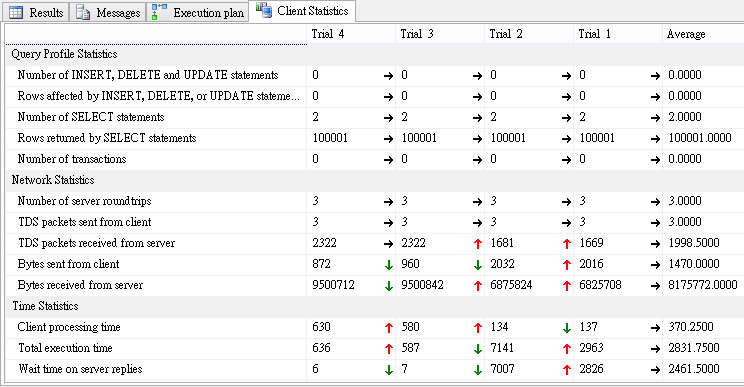Click the Results tab grid icon

point(16,13)
